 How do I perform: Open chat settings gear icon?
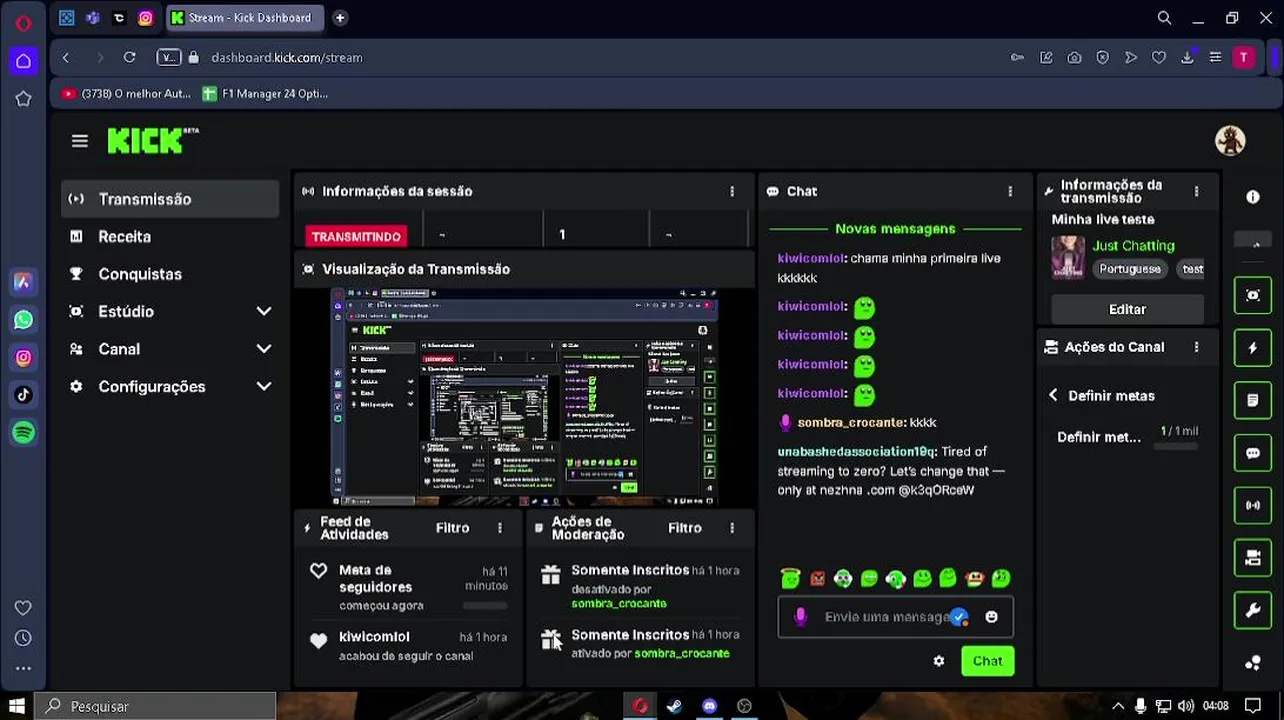(939, 661)
